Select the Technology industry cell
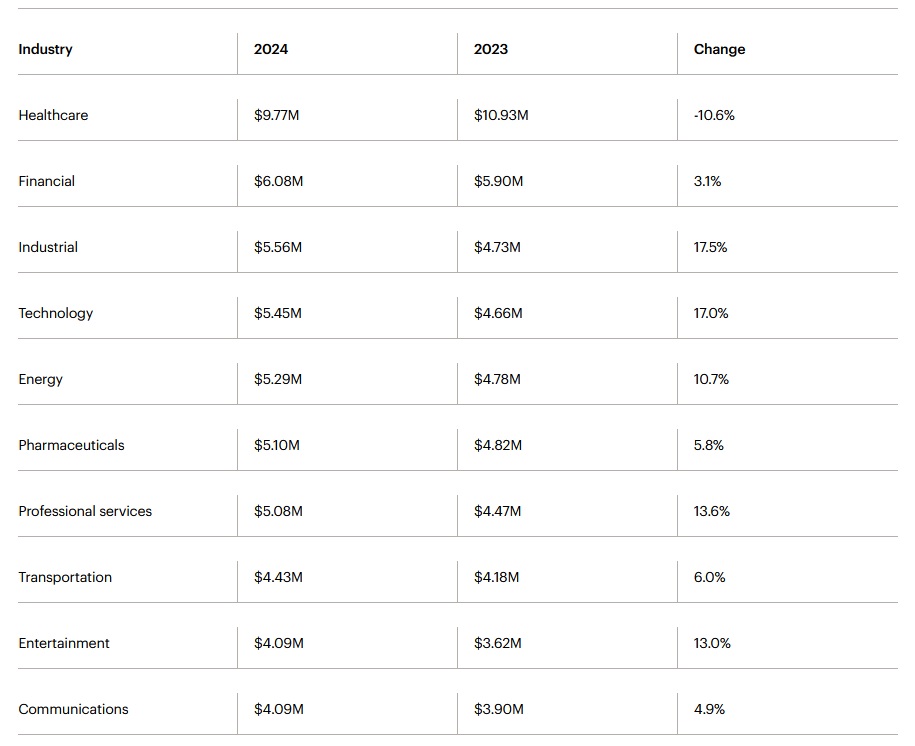The image size is (915, 746). [x=56, y=313]
